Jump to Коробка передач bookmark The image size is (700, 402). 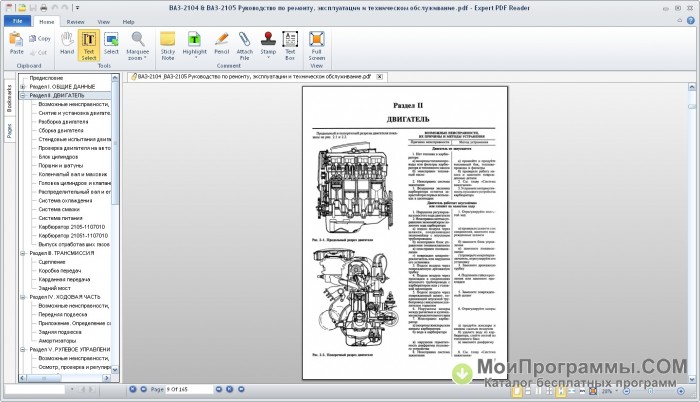tap(60, 271)
